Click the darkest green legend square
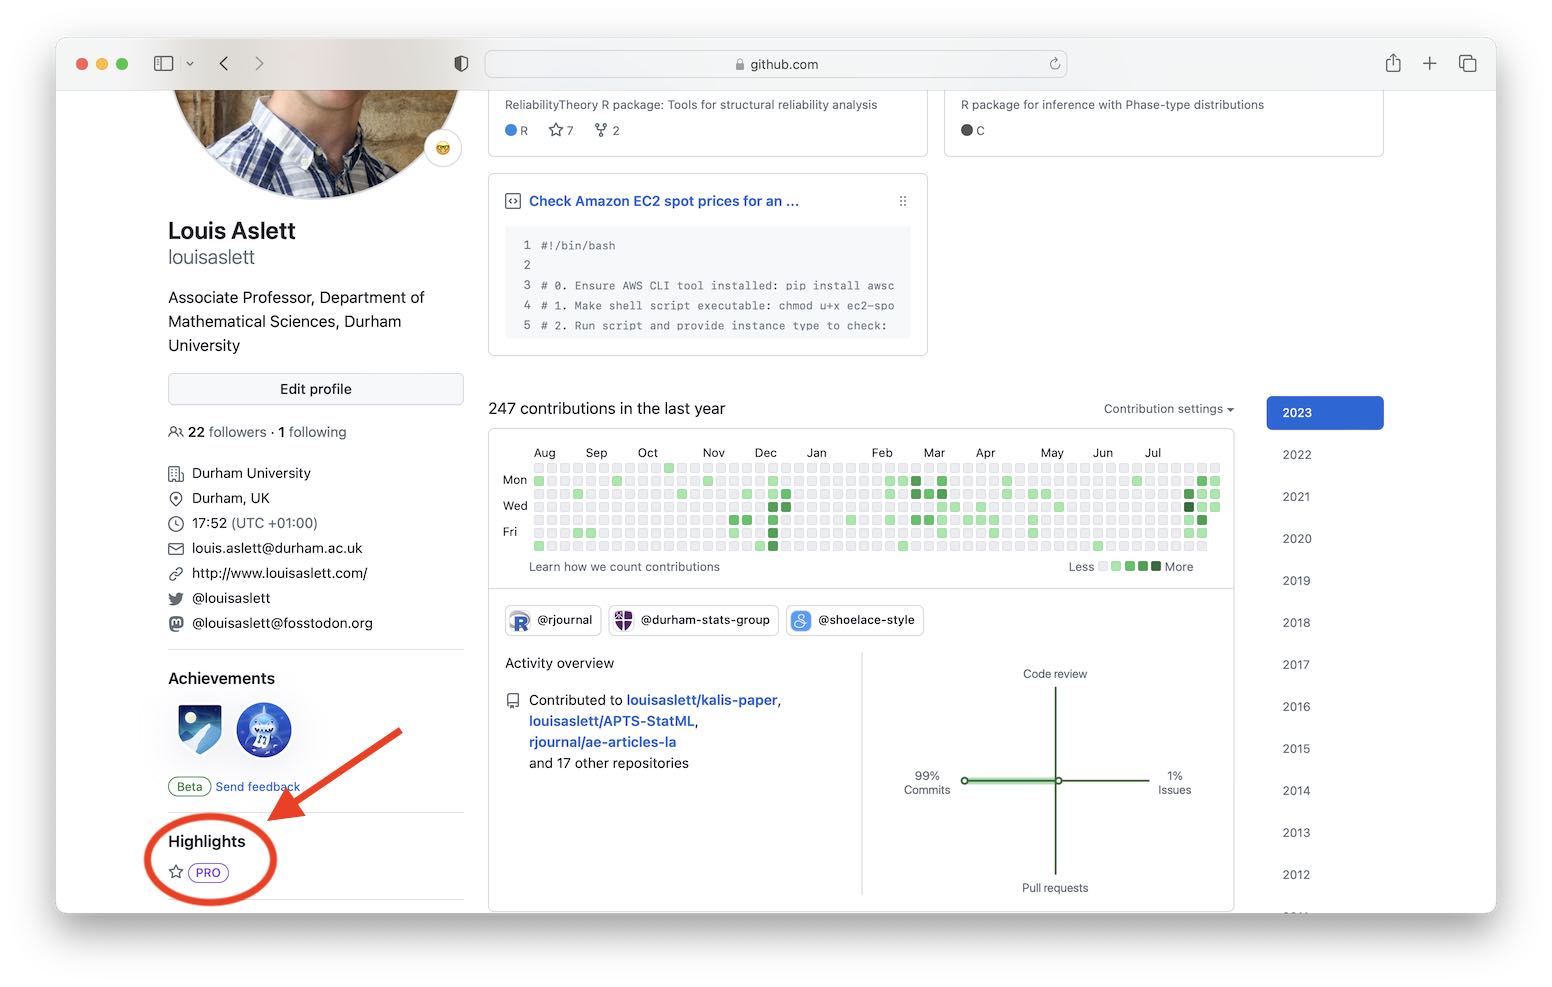Viewport: 1552px width, 987px height. pyautogui.click(x=1156, y=567)
